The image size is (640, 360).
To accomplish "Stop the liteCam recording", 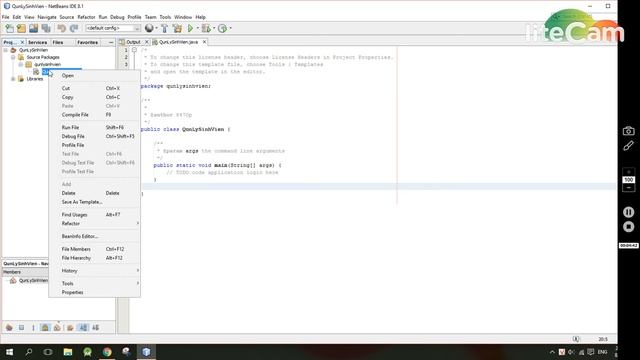I will [x=629, y=227].
